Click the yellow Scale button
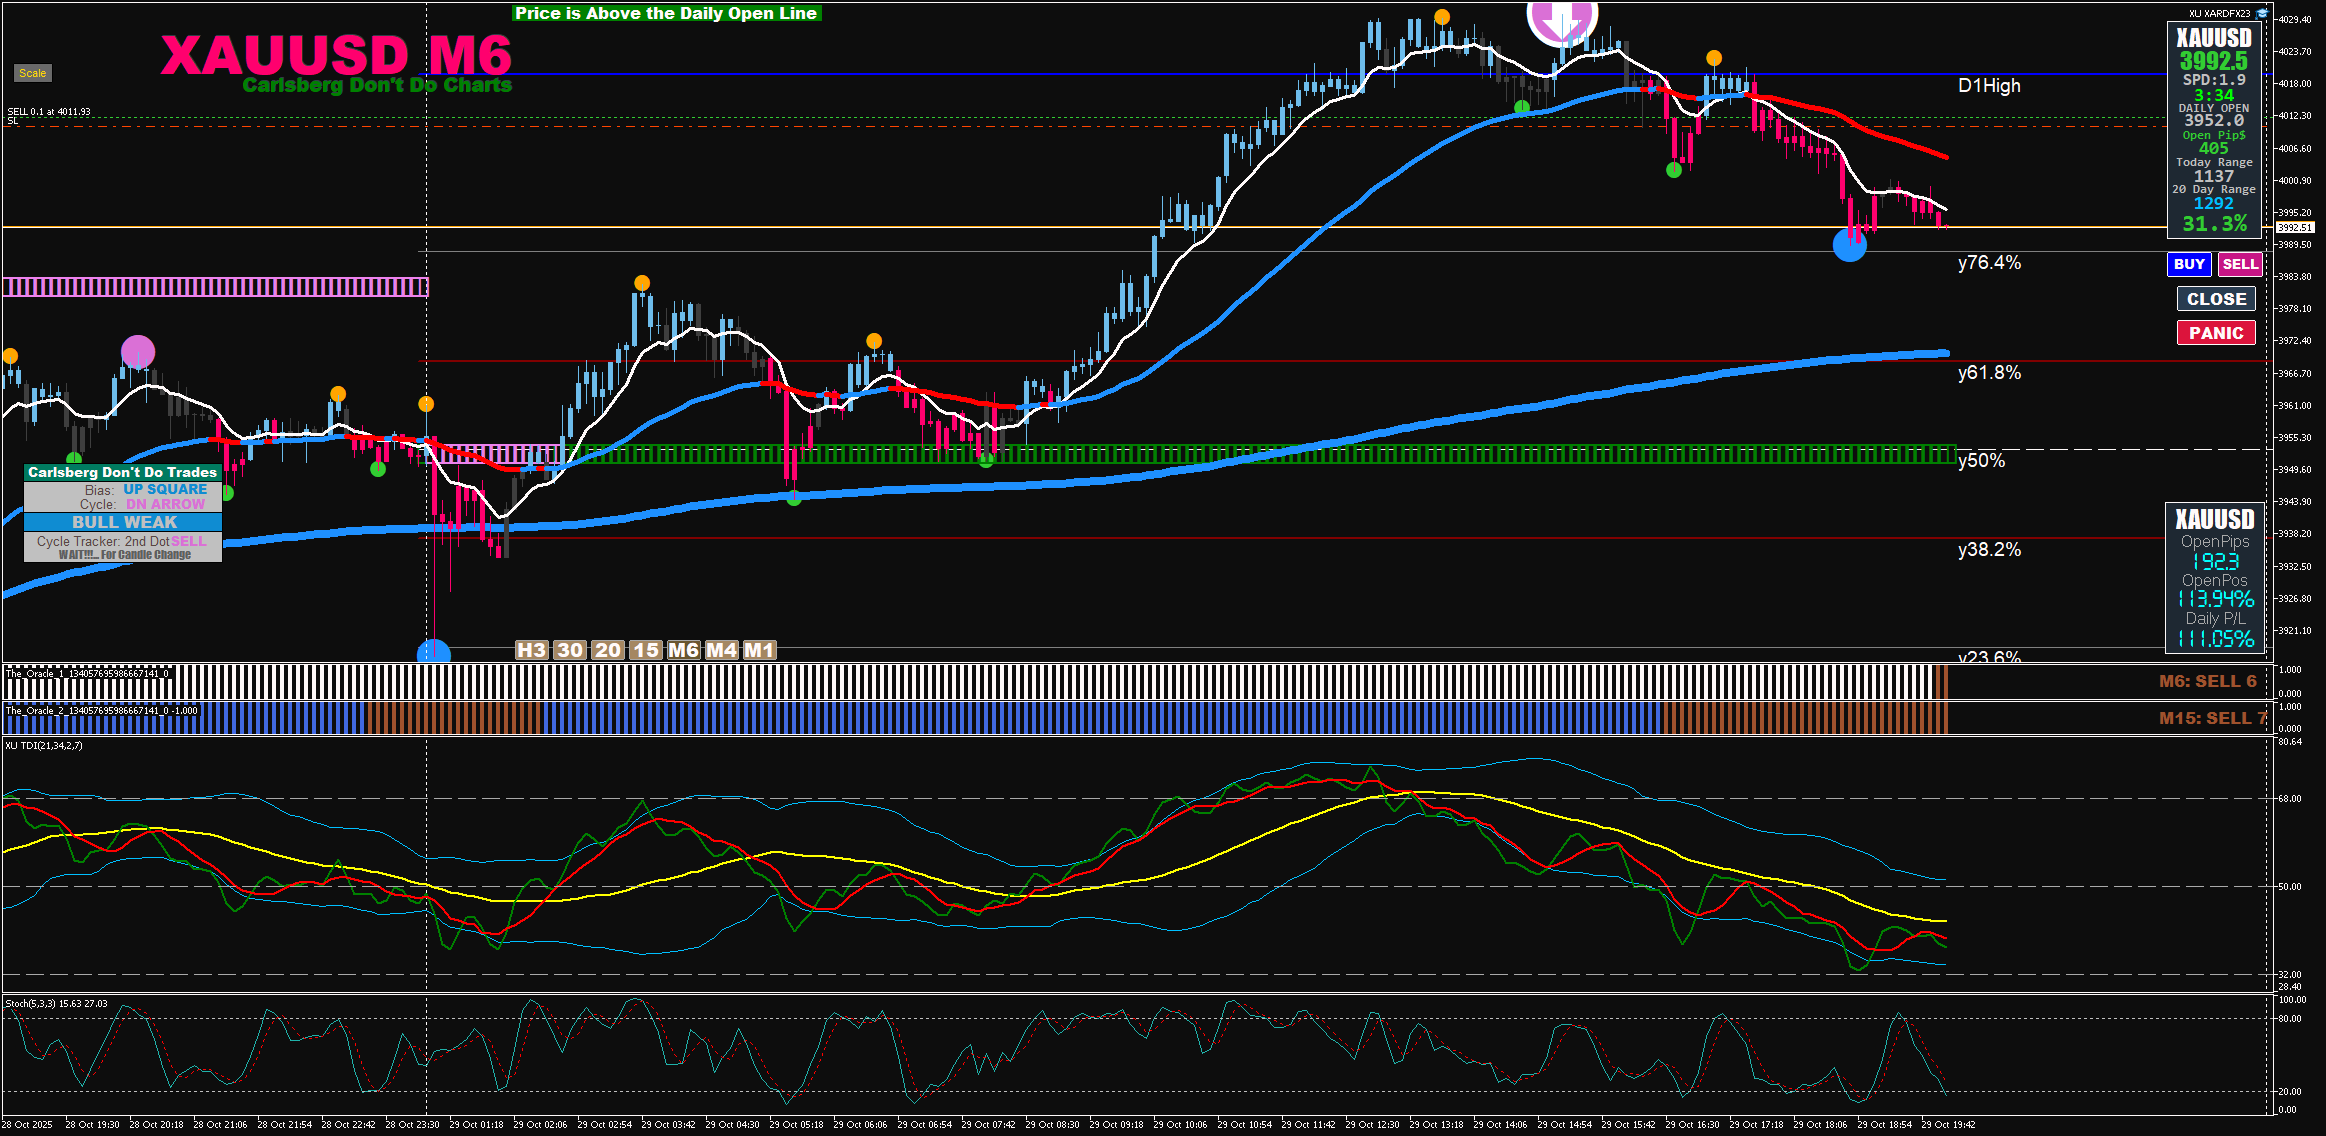The image size is (2326, 1136). click(32, 73)
